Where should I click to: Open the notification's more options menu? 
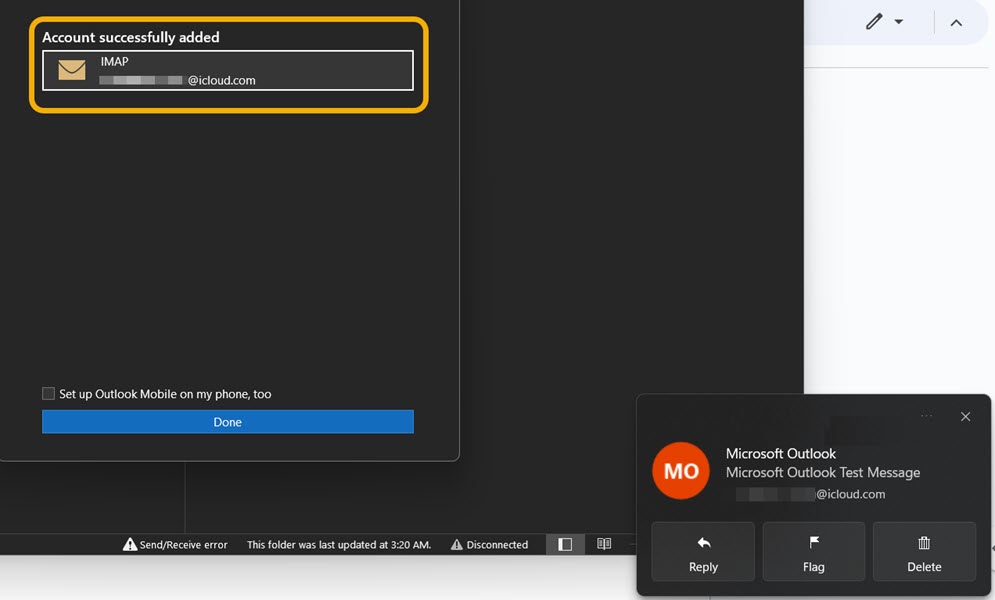(x=925, y=416)
